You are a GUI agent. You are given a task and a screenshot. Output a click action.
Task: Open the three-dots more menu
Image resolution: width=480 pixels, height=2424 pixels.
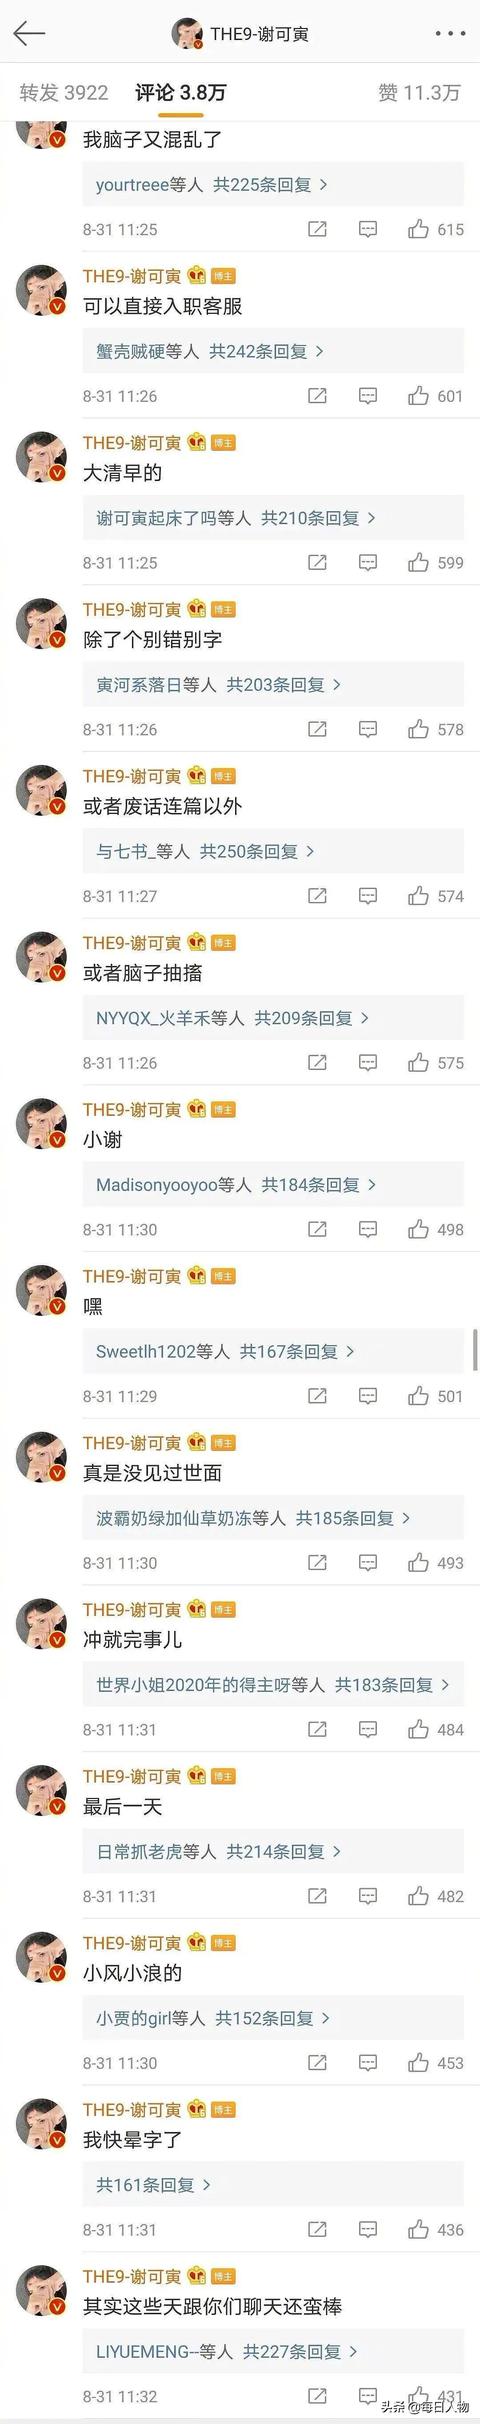pyautogui.click(x=450, y=34)
